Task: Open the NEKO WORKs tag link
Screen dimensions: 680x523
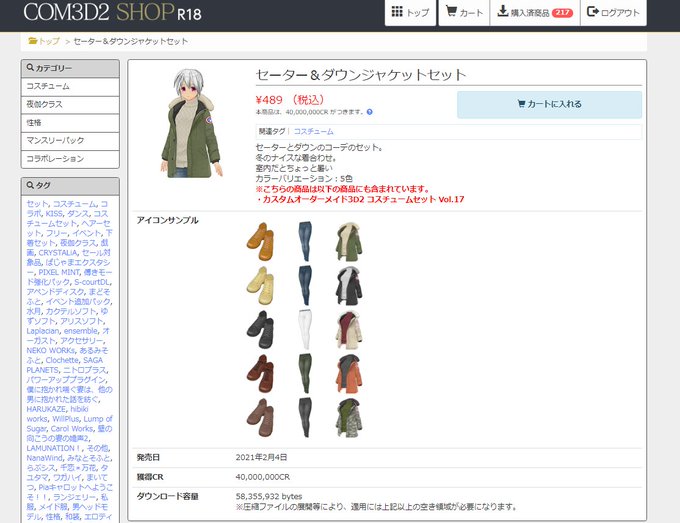Action: (51, 350)
